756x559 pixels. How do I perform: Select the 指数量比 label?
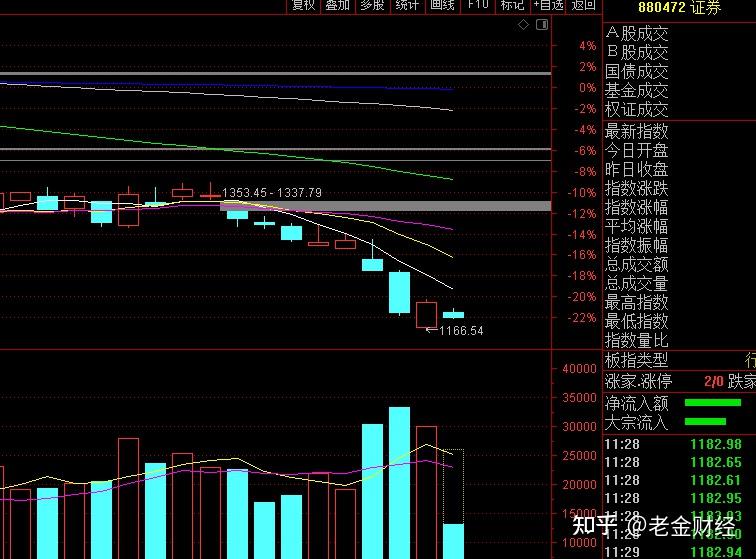[636, 341]
